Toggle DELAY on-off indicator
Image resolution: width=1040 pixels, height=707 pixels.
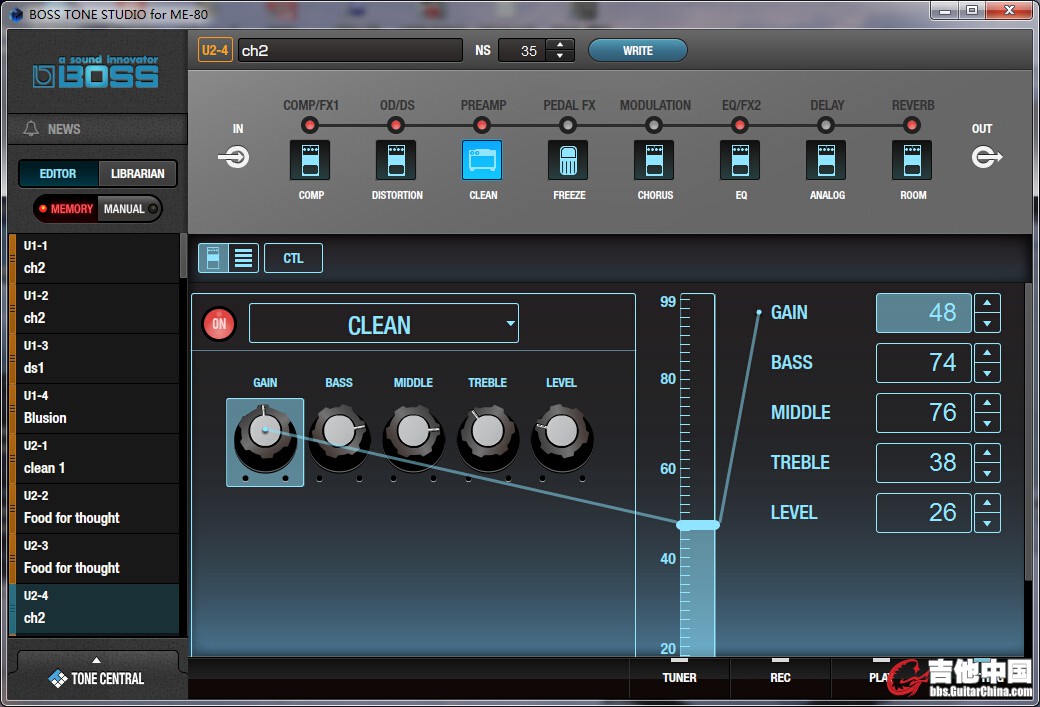[x=826, y=125]
